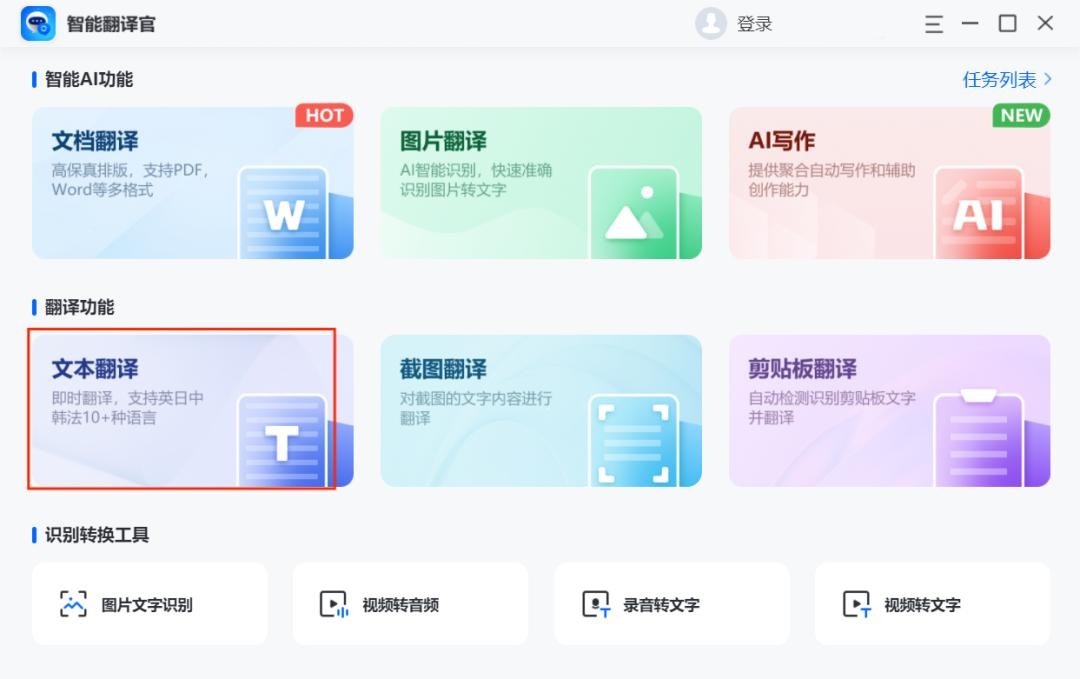Maximize the application window
The image size is (1080, 679).
tap(1008, 23)
